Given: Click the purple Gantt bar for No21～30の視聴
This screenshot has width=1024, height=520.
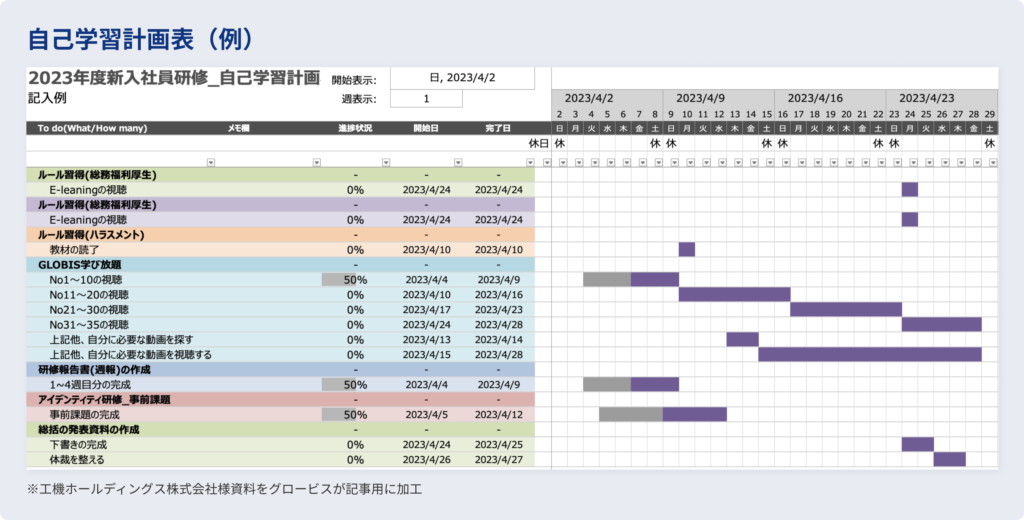Looking at the screenshot, I should coord(846,310).
